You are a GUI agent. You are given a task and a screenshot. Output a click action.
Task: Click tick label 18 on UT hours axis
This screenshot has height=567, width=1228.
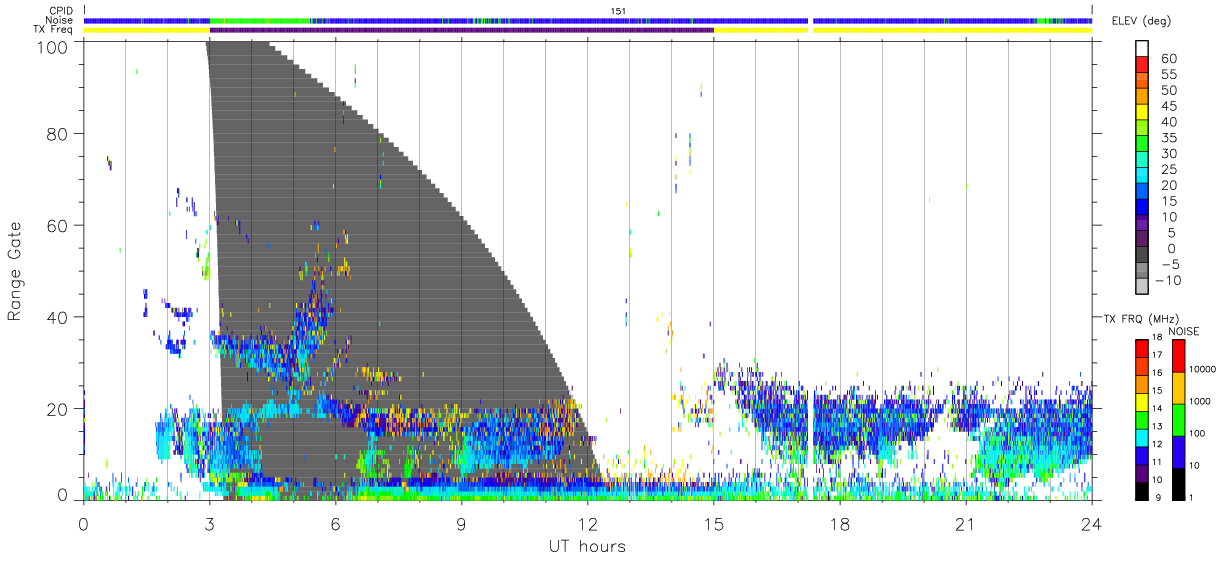click(840, 523)
